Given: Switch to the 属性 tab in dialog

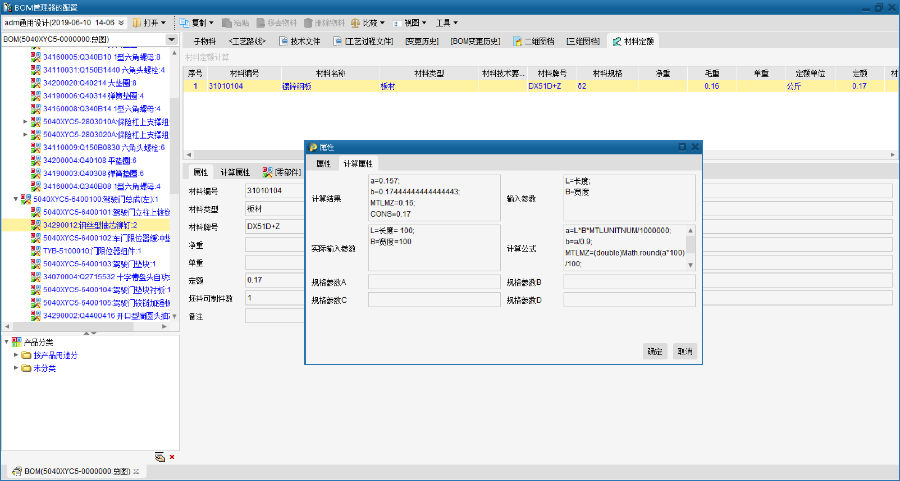Looking at the screenshot, I should [x=323, y=163].
